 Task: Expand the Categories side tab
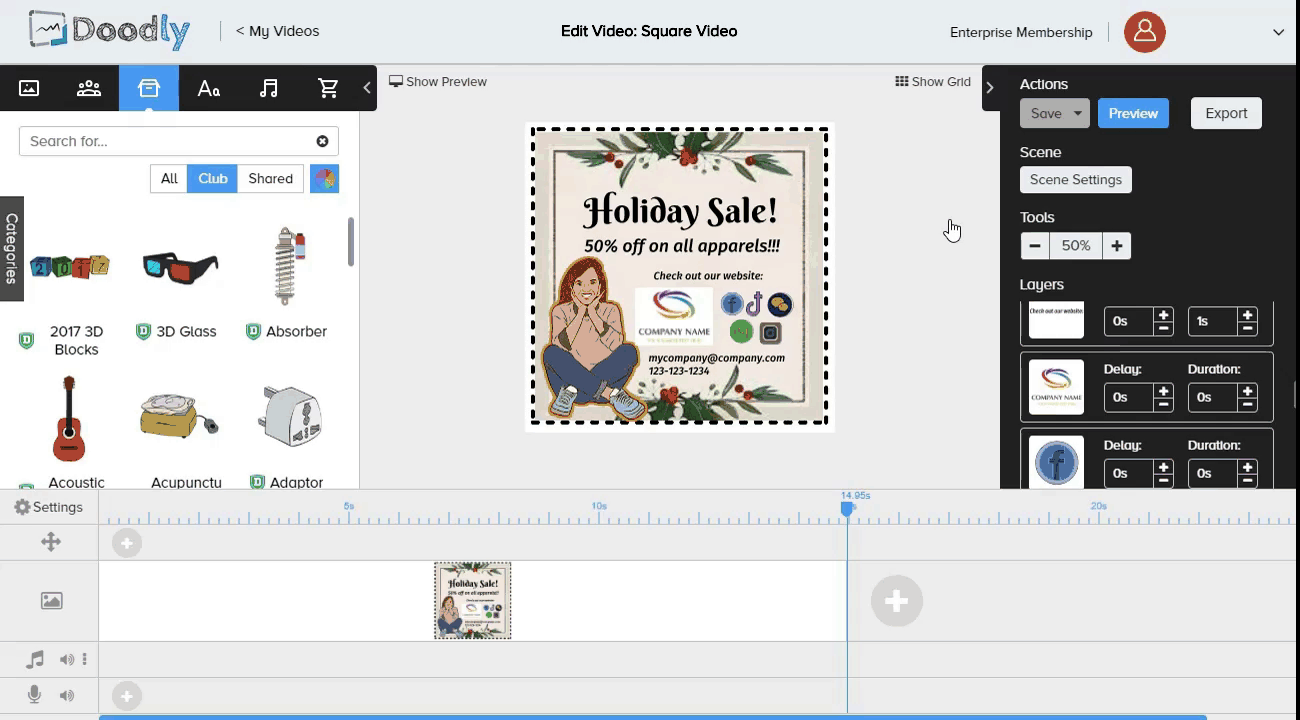12,248
